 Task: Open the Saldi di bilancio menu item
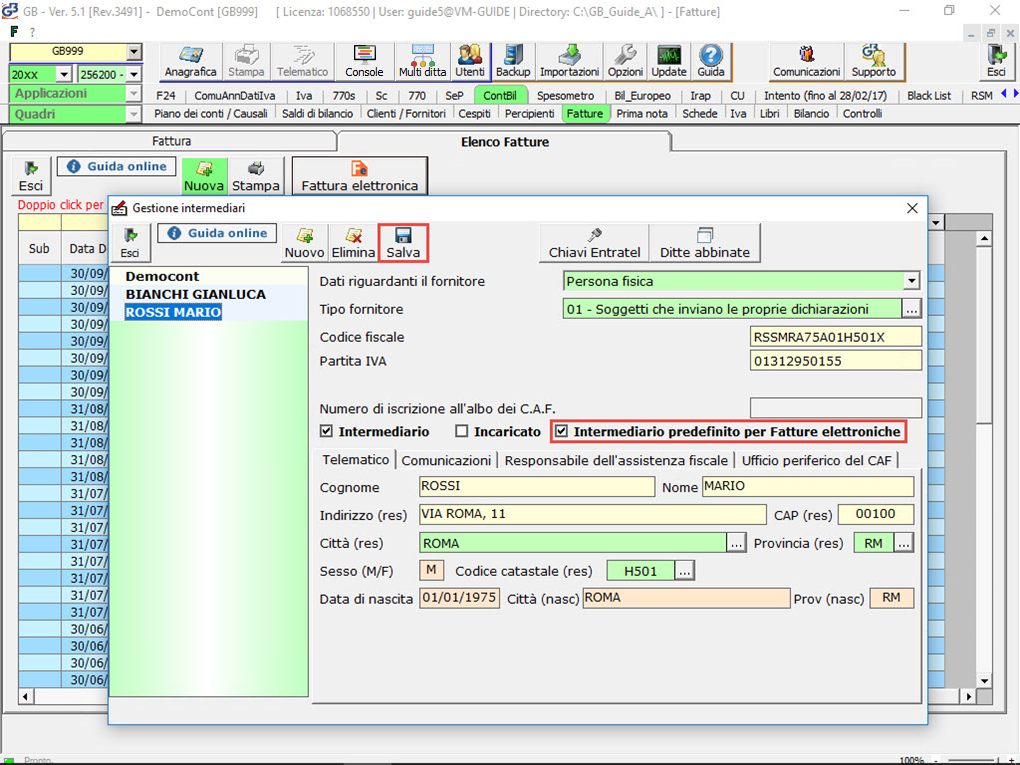point(317,114)
